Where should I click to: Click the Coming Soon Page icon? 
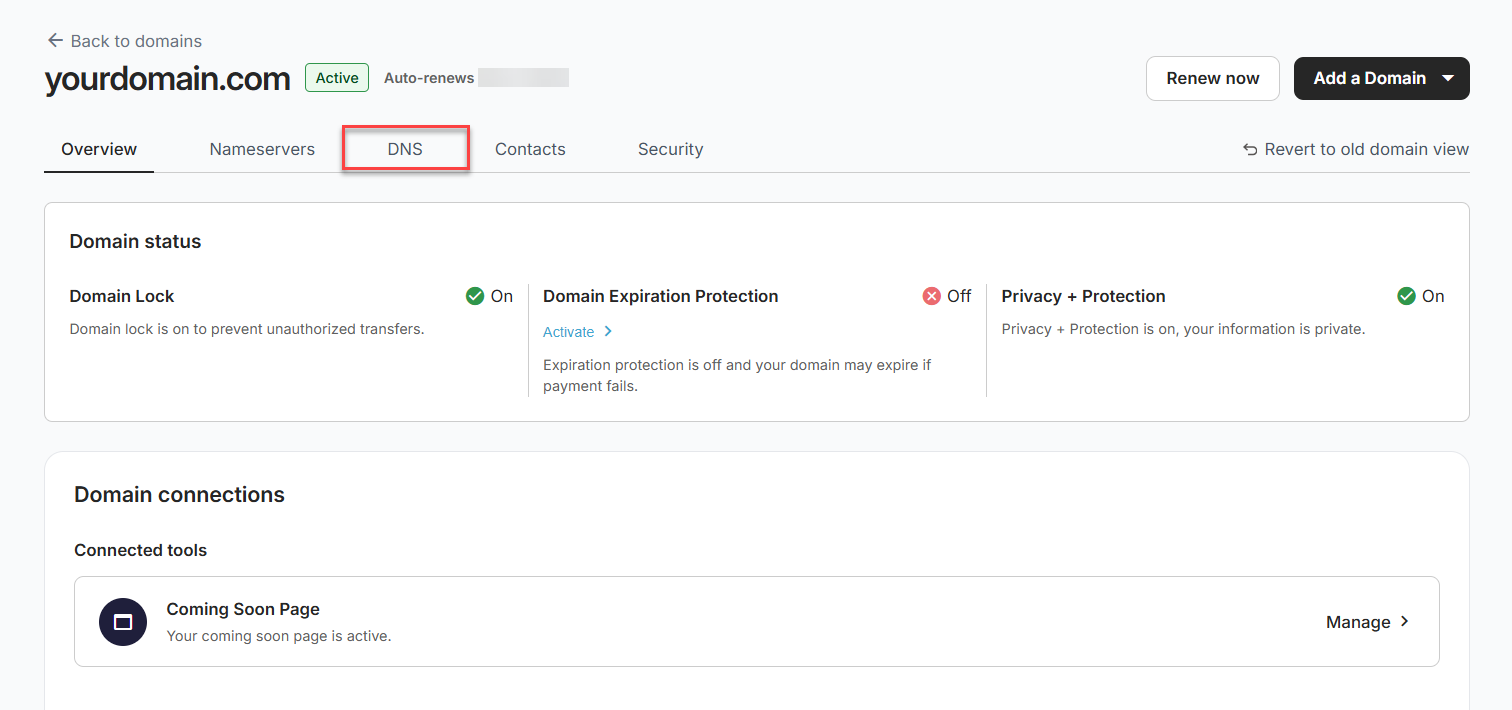123,622
